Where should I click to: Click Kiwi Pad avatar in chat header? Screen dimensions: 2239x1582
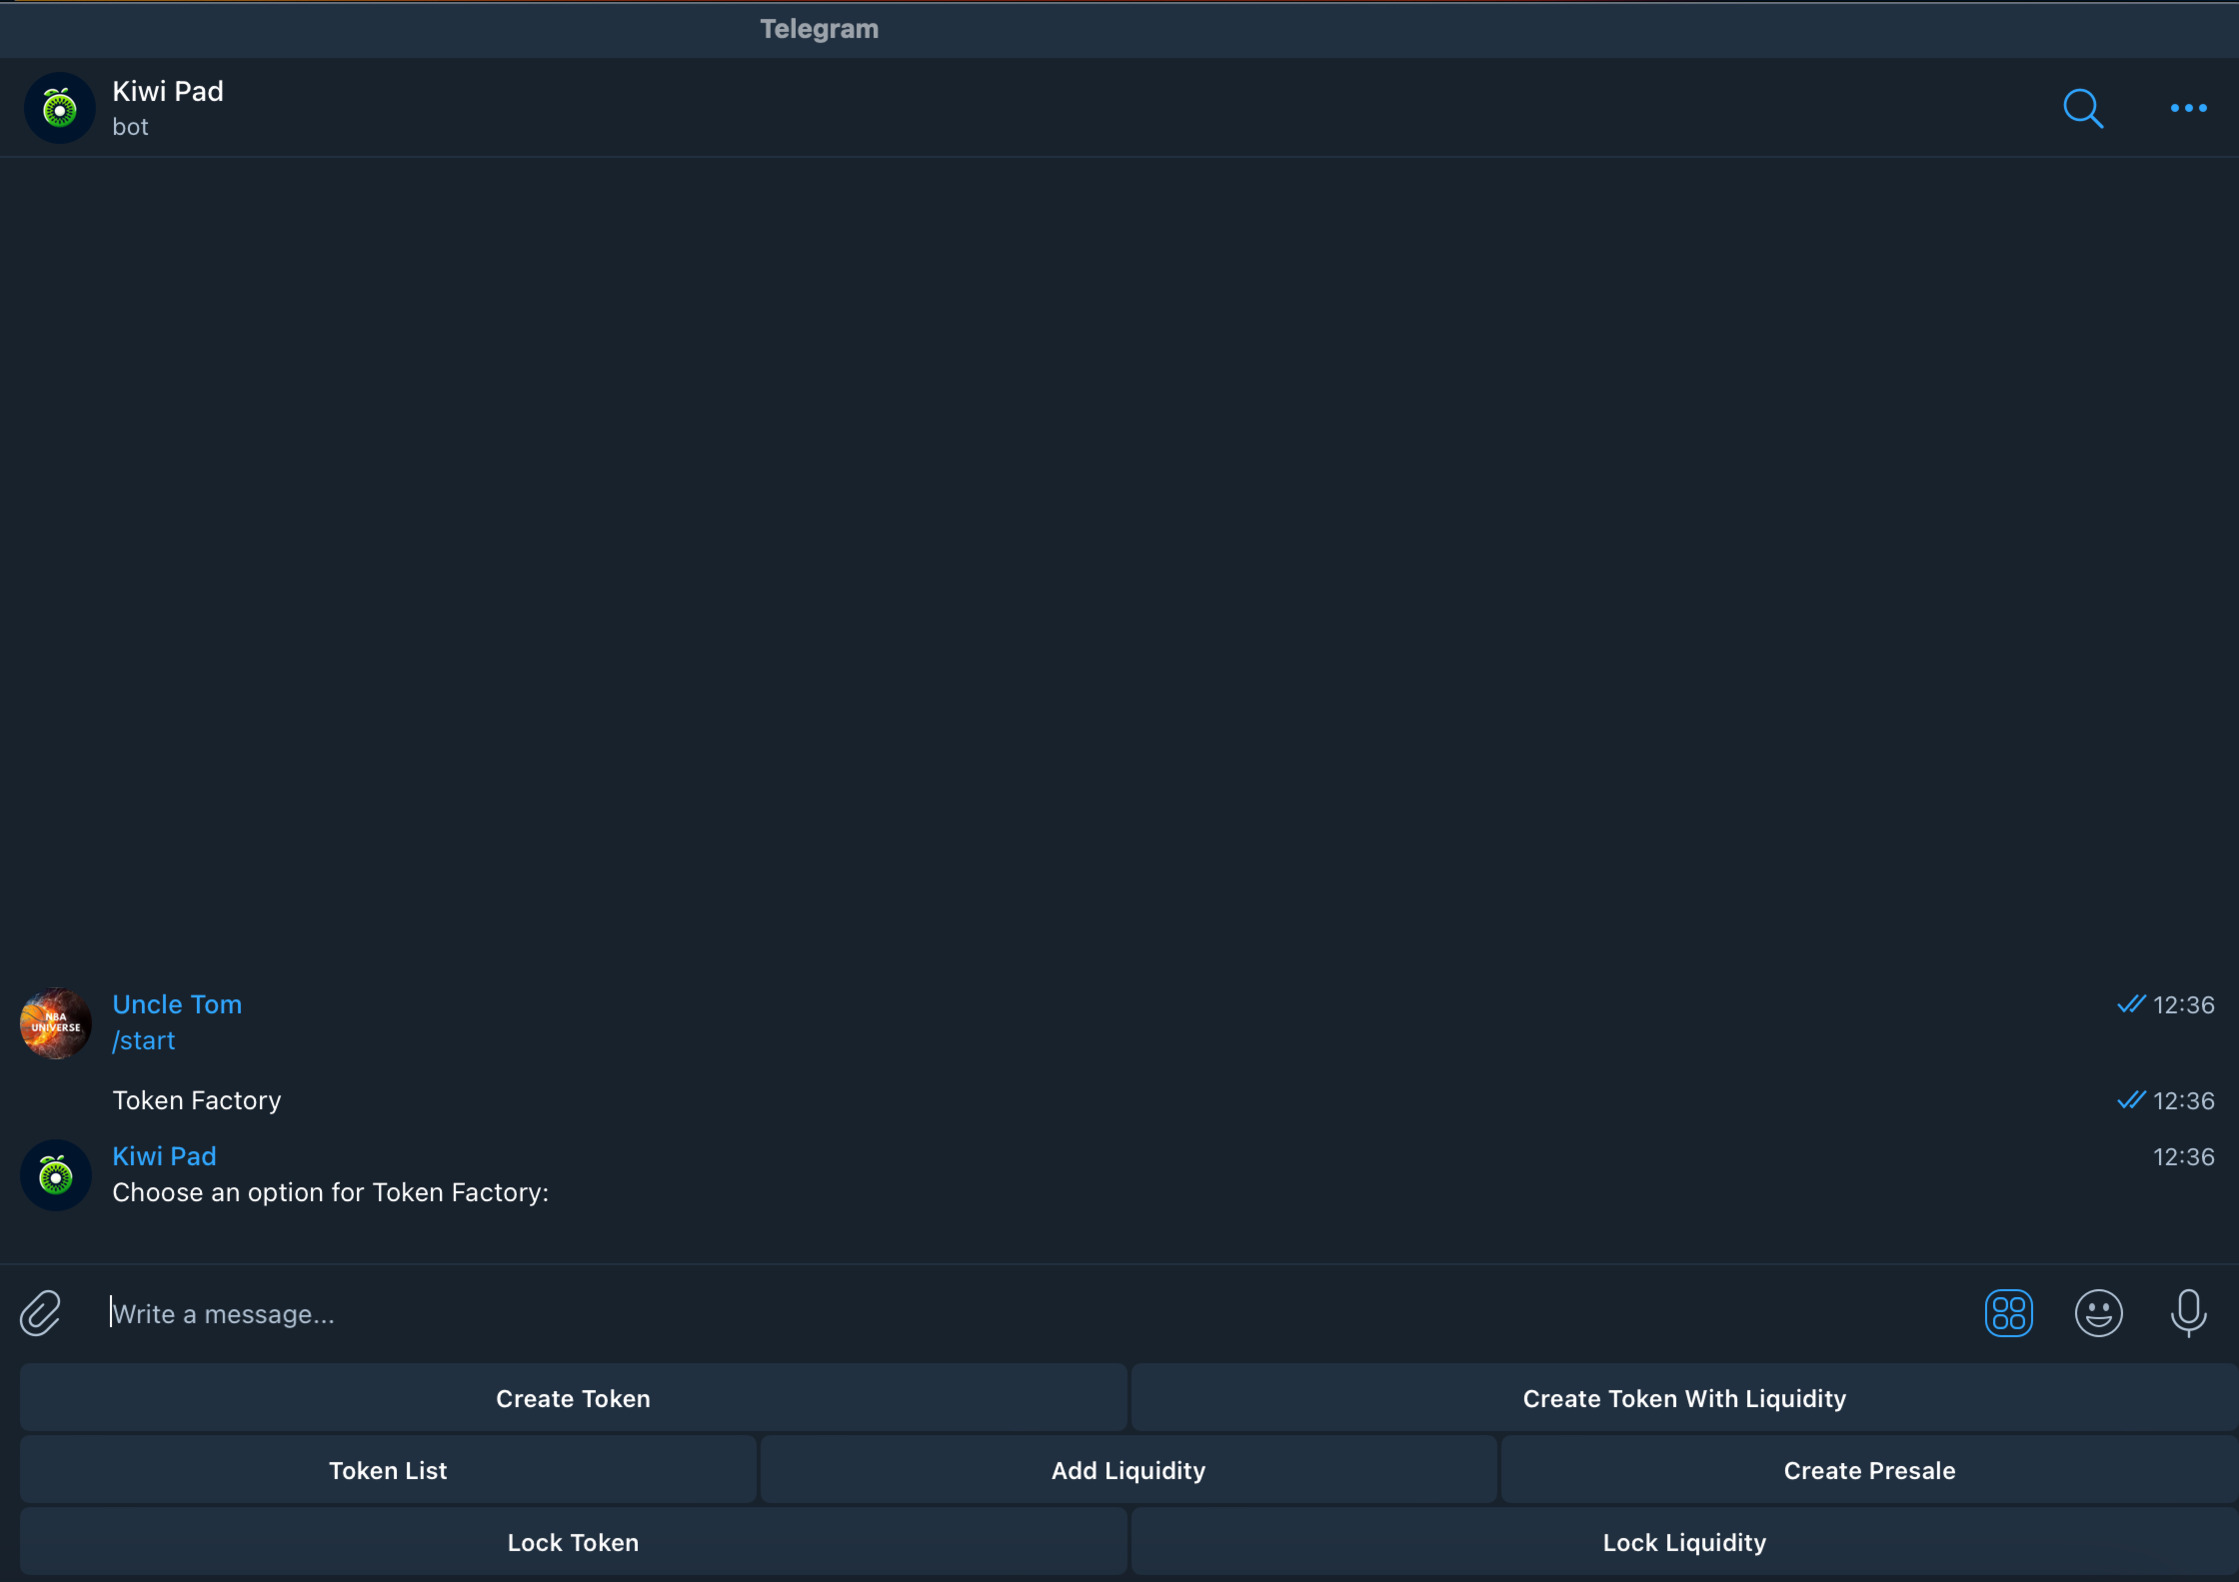coord(59,108)
